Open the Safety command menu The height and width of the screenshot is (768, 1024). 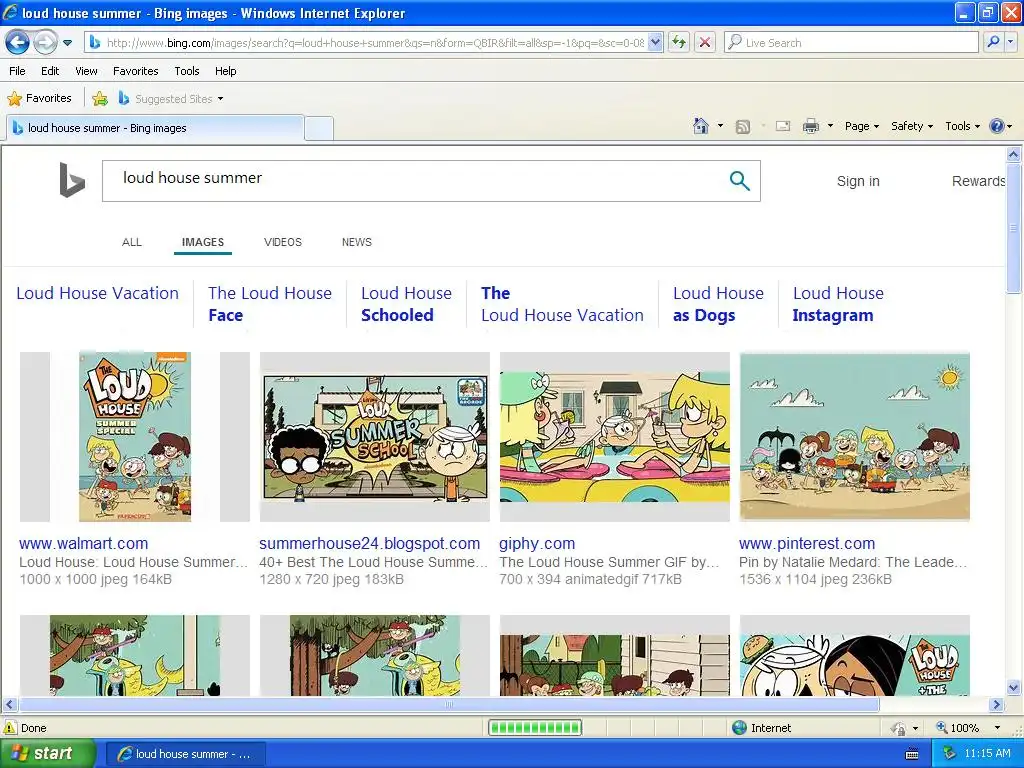912,126
